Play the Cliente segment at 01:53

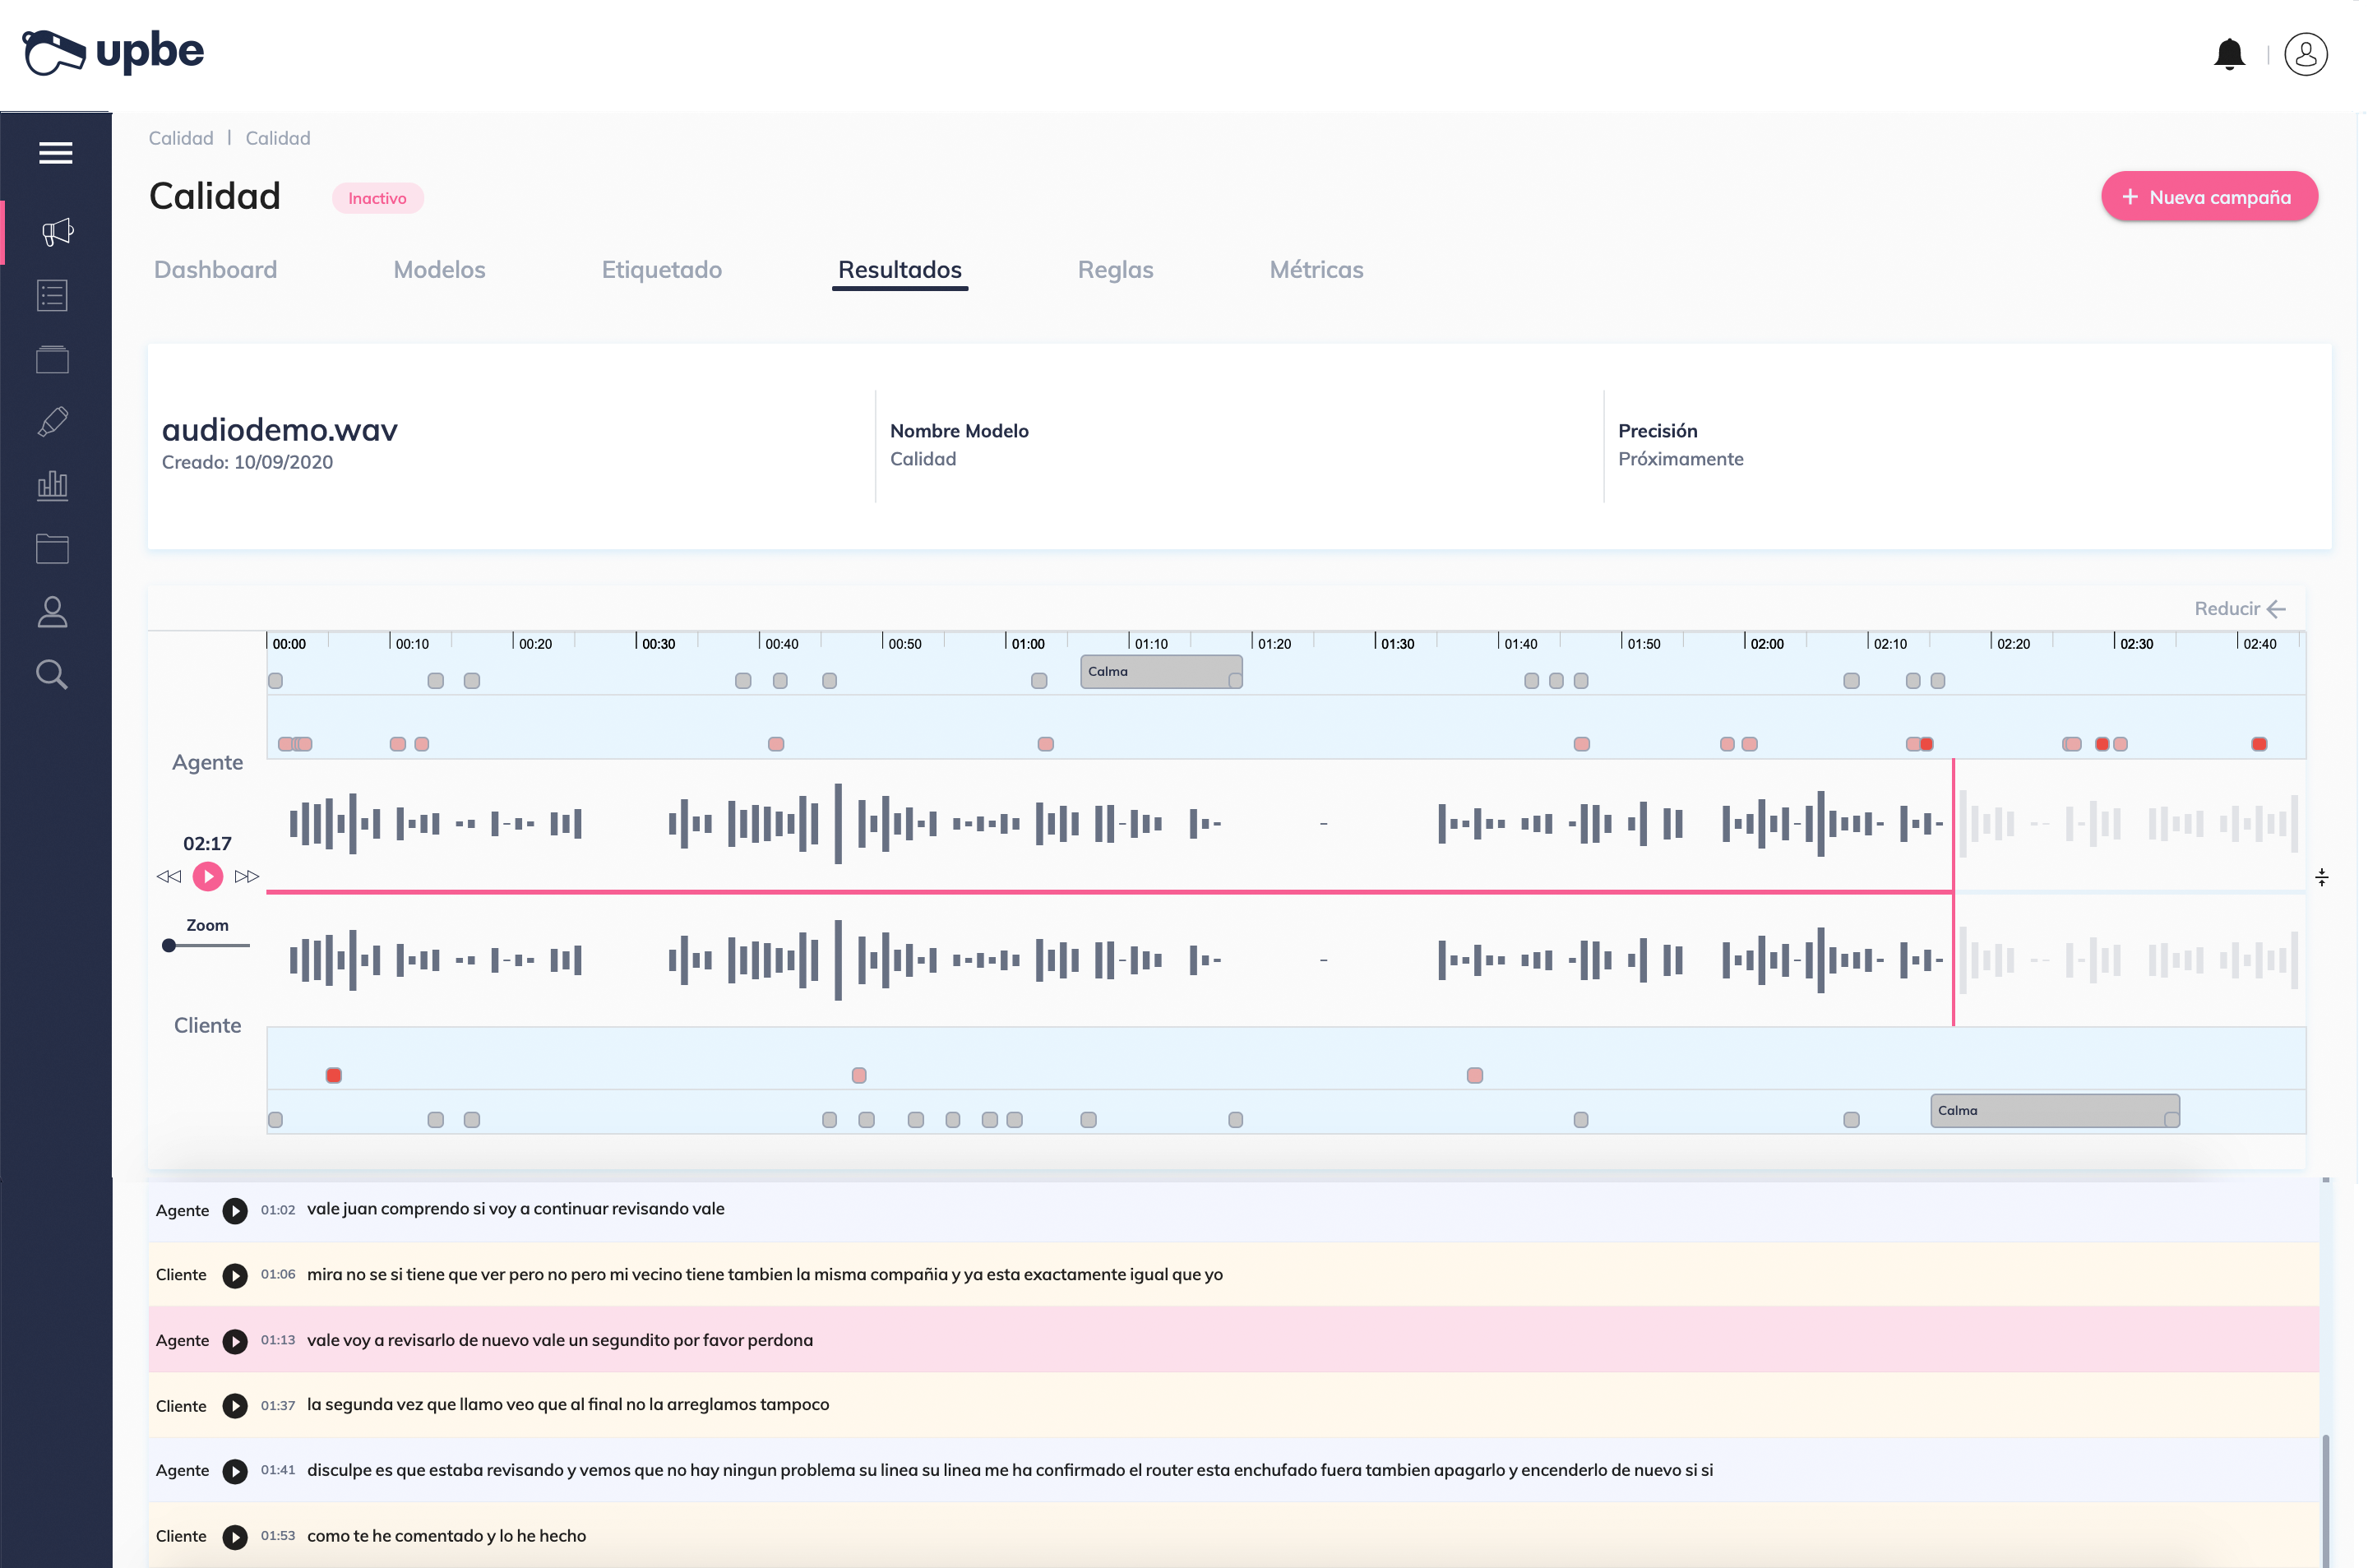pyautogui.click(x=235, y=1537)
